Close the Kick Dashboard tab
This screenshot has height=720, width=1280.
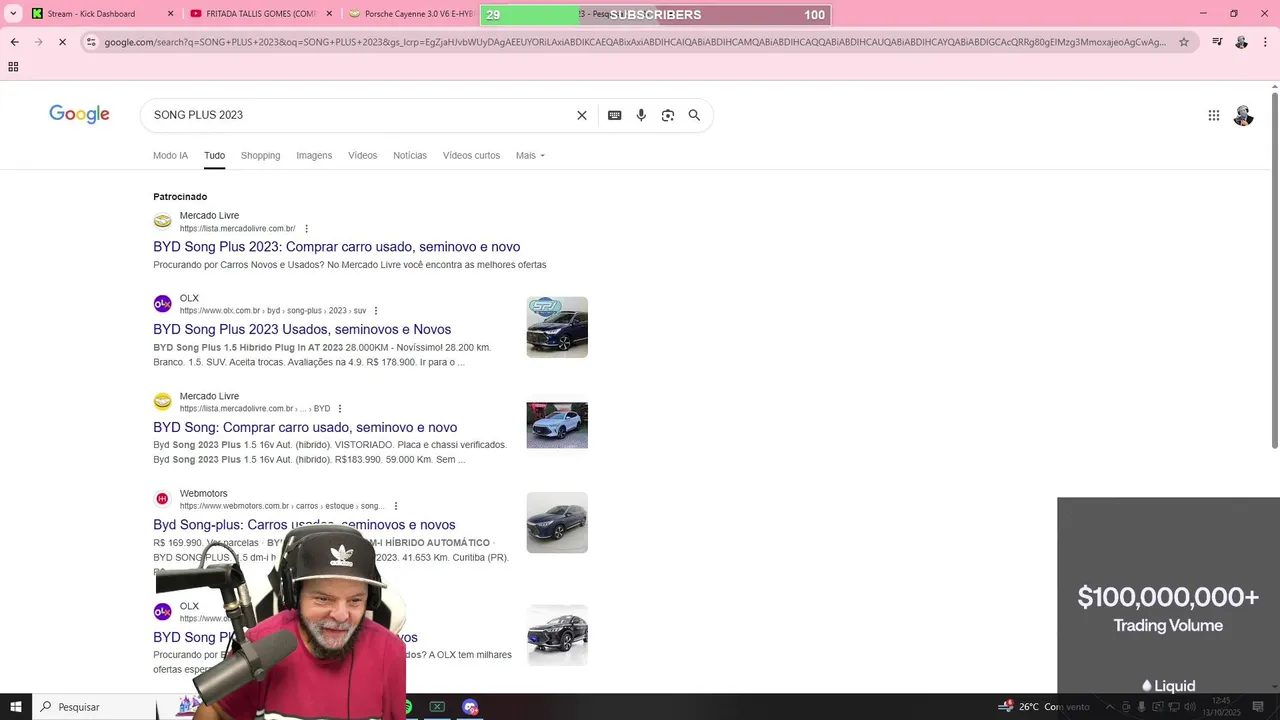point(170,14)
